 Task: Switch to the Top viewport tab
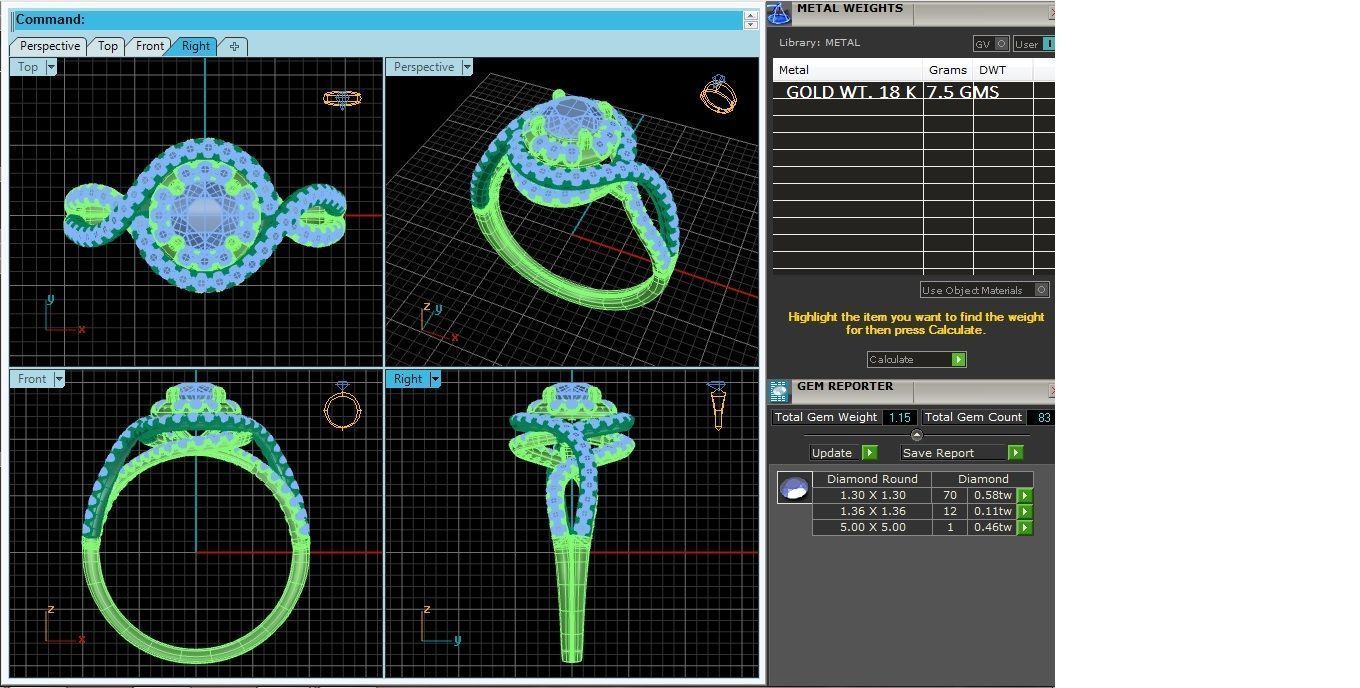click(107, 46)
